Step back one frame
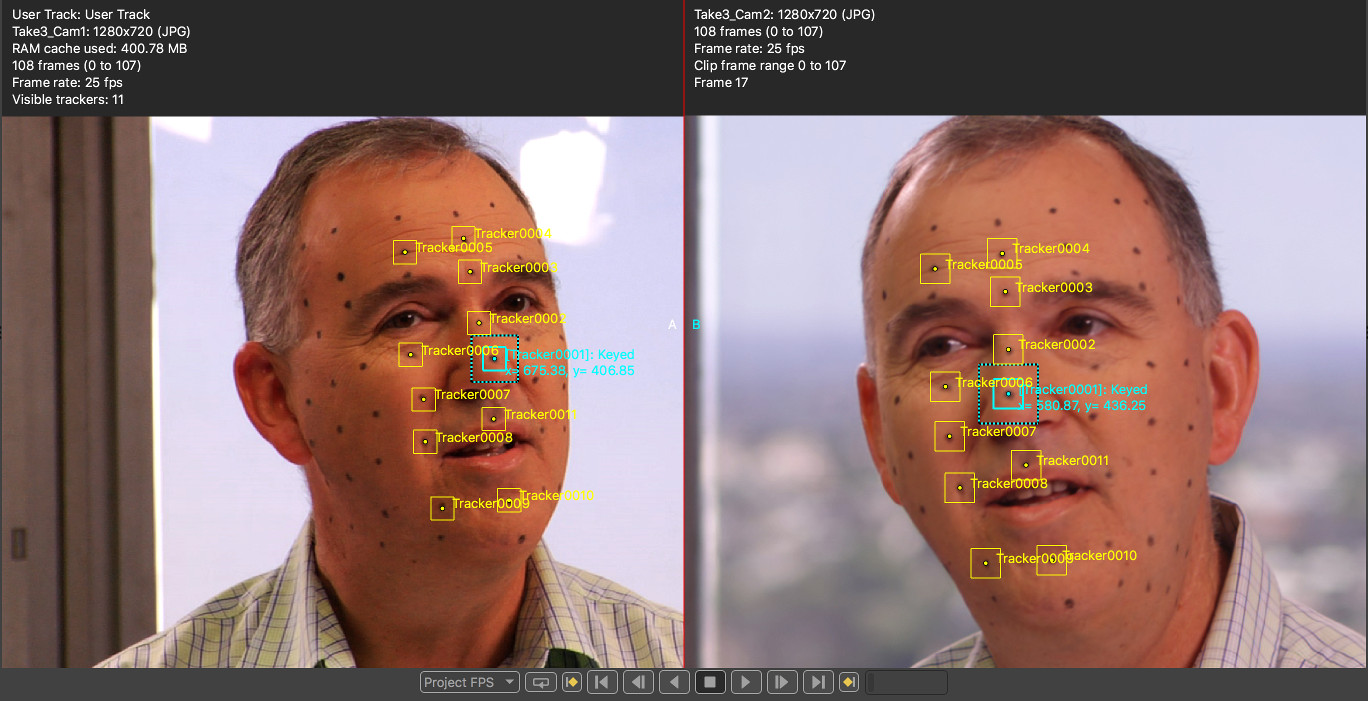Image resolution: width=1368 pixels, height=701 pixels. pyautogui.click(x=638, y=682)
